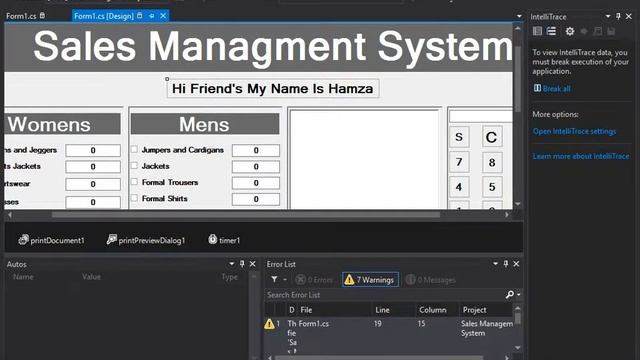Close the Error List panel
The width and height of the screenshot is (640, 360).
(516, 264)
